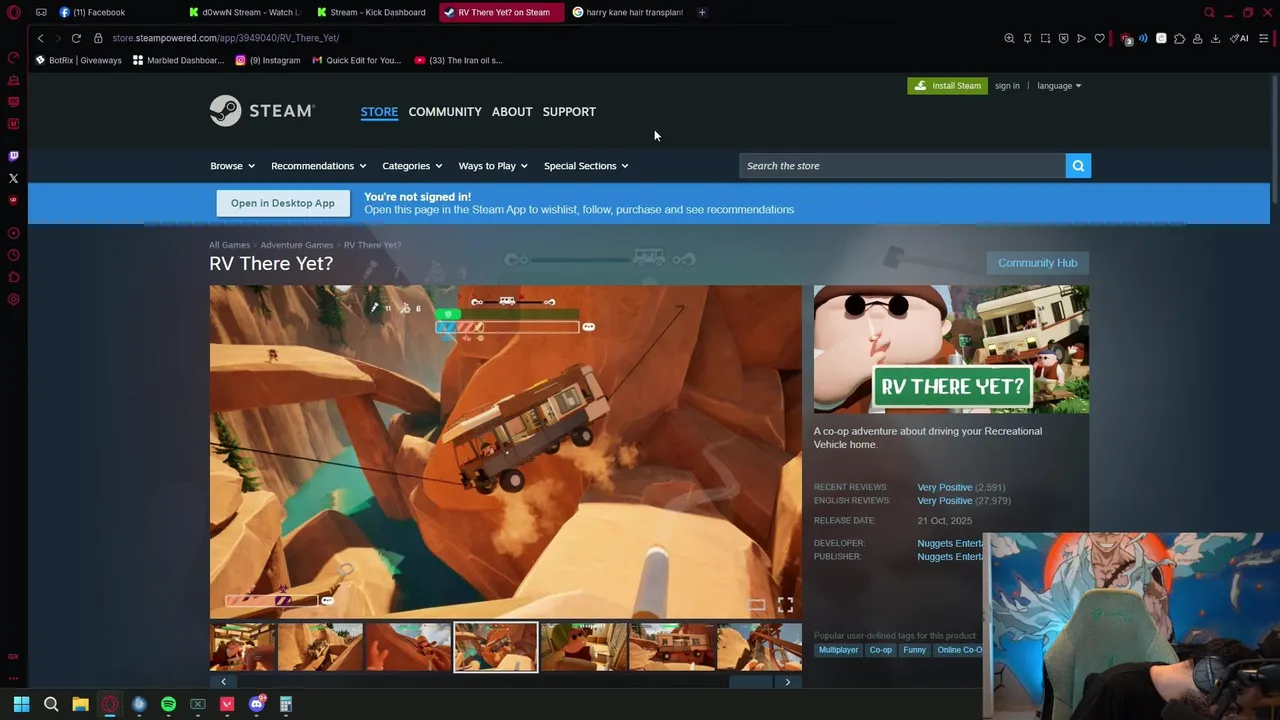Open Valorant from the taskbar
The image size is (1280, 720).
point(227,704)
